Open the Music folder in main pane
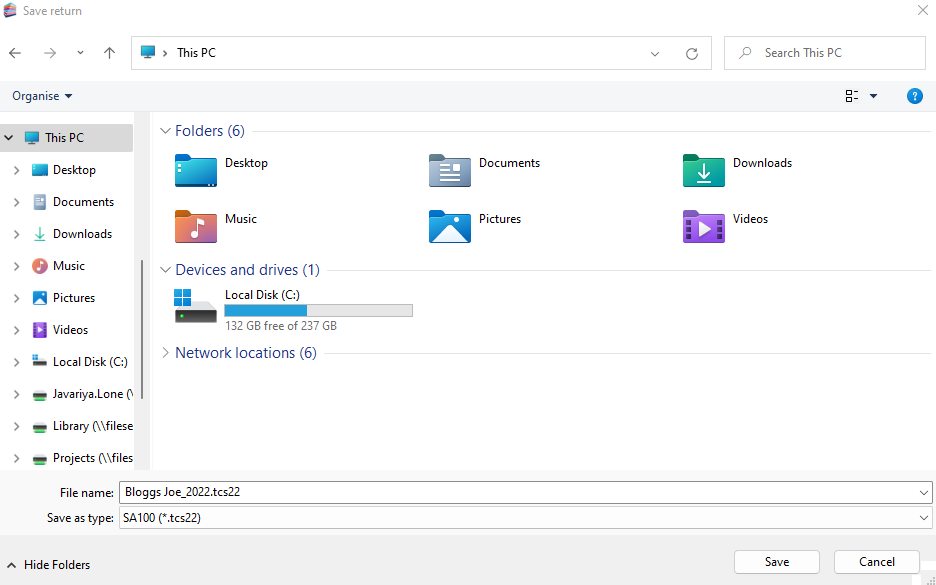The height and width of the screenshot is (585, 936). [196, 227]
